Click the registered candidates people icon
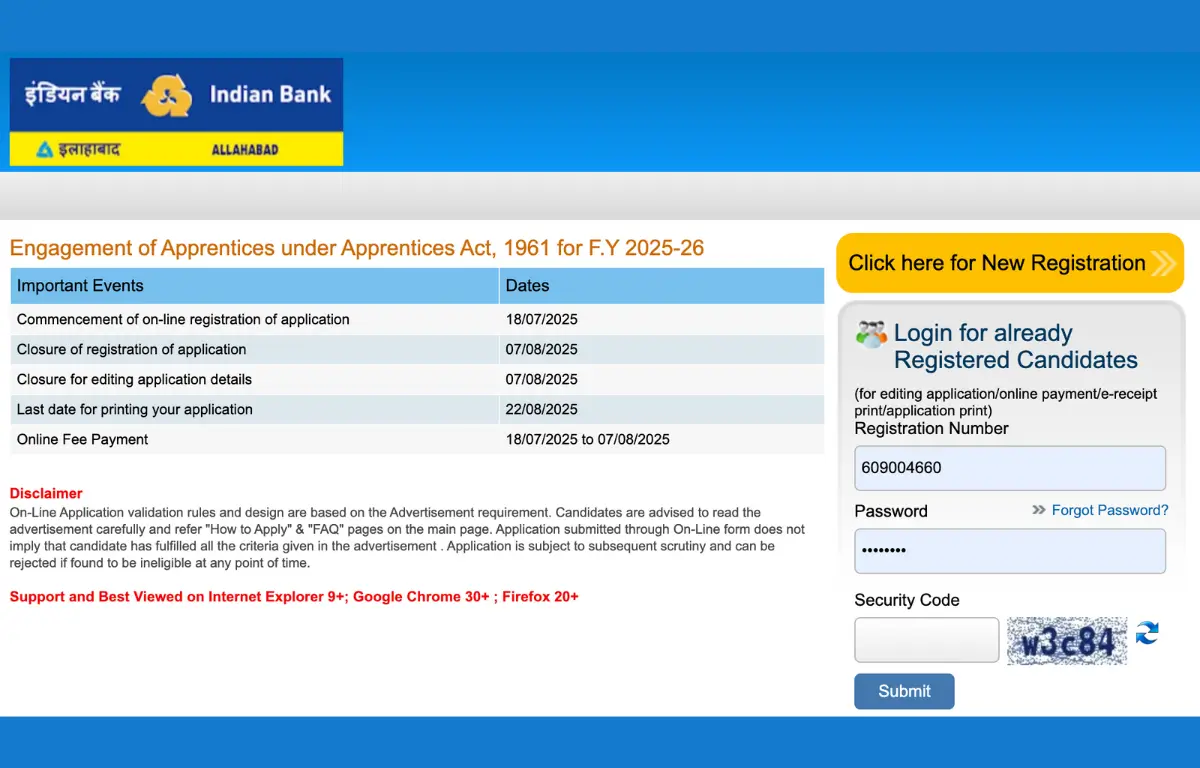 (871, 334)
